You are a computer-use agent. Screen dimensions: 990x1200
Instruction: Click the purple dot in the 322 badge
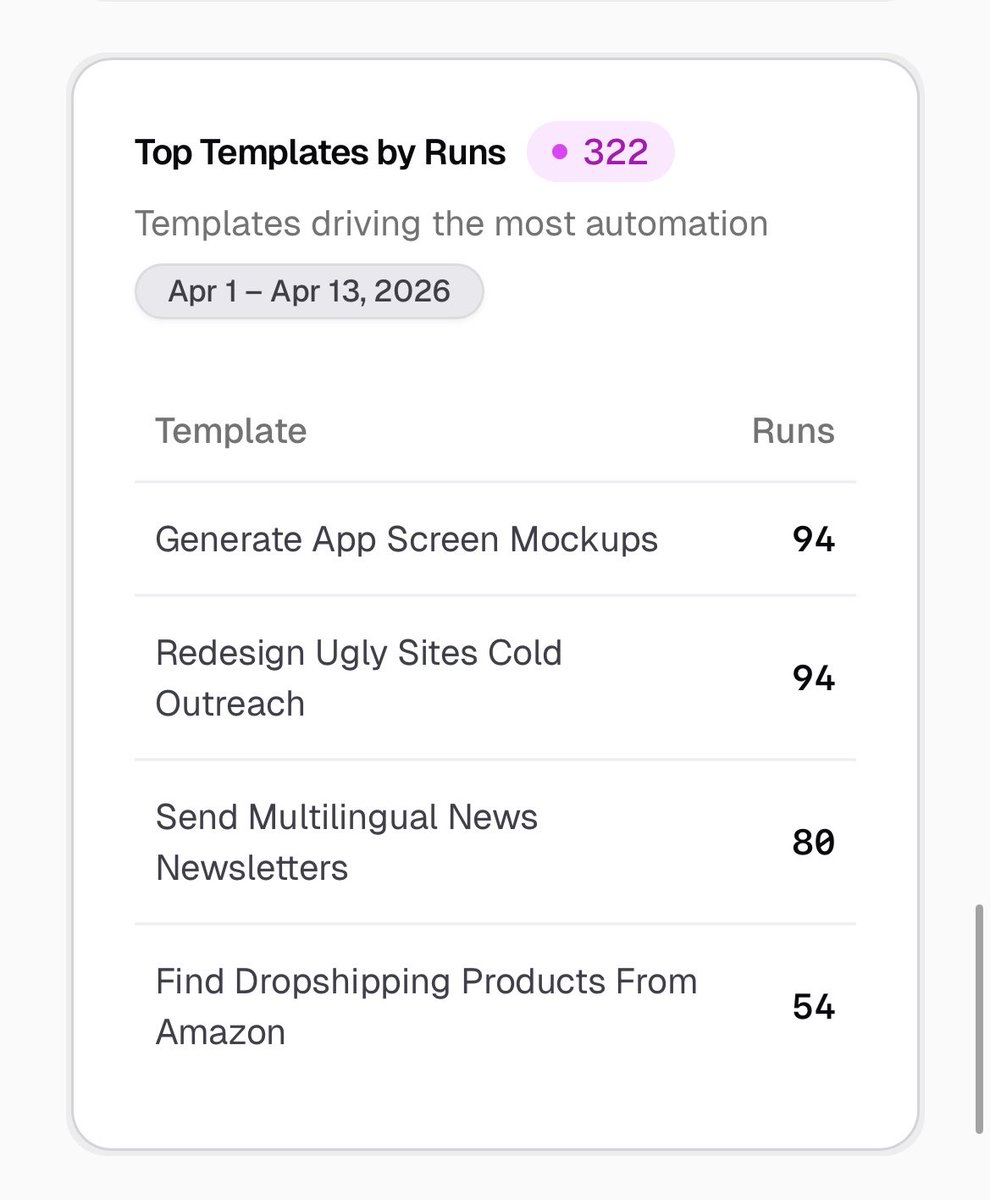click(560, 152)
